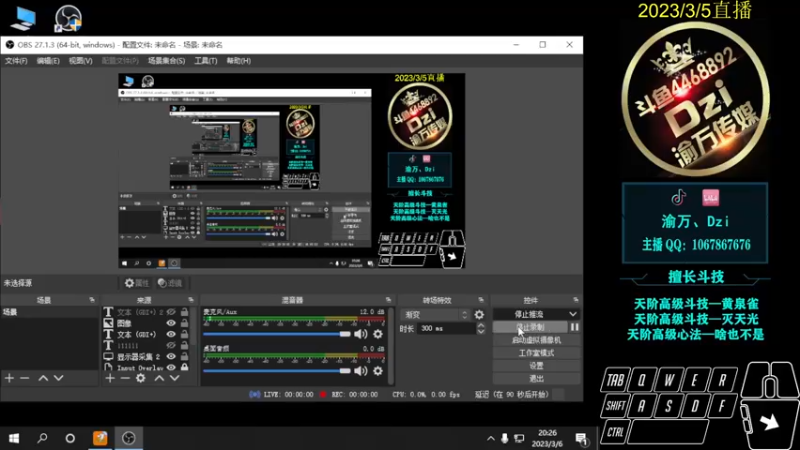Open the 帮助(H) menu
The height and width of the screenshot is (450, 800).
tap(238, 61)
